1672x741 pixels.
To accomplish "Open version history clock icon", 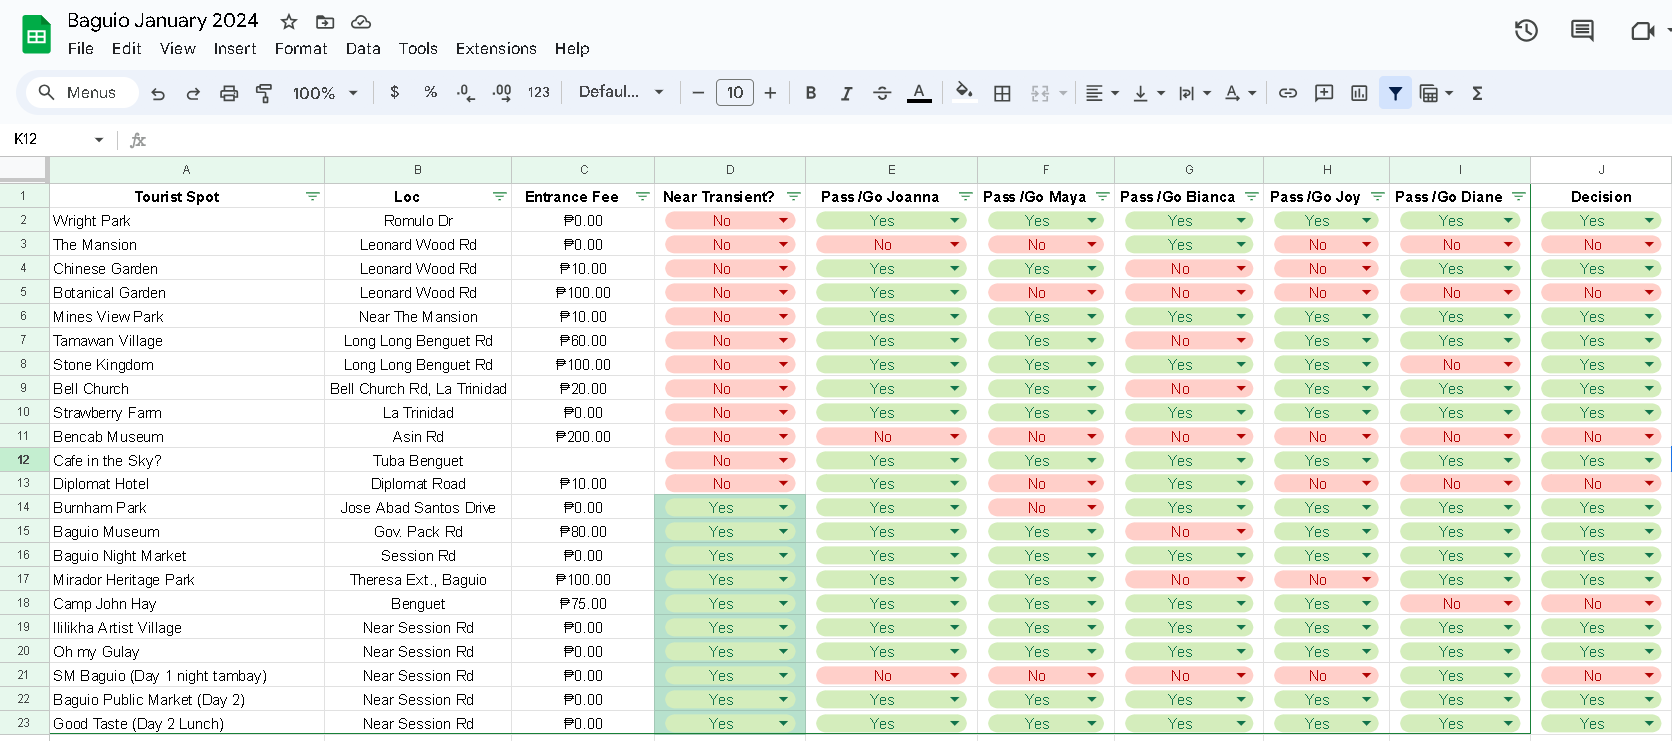I will pos(1525,31).
